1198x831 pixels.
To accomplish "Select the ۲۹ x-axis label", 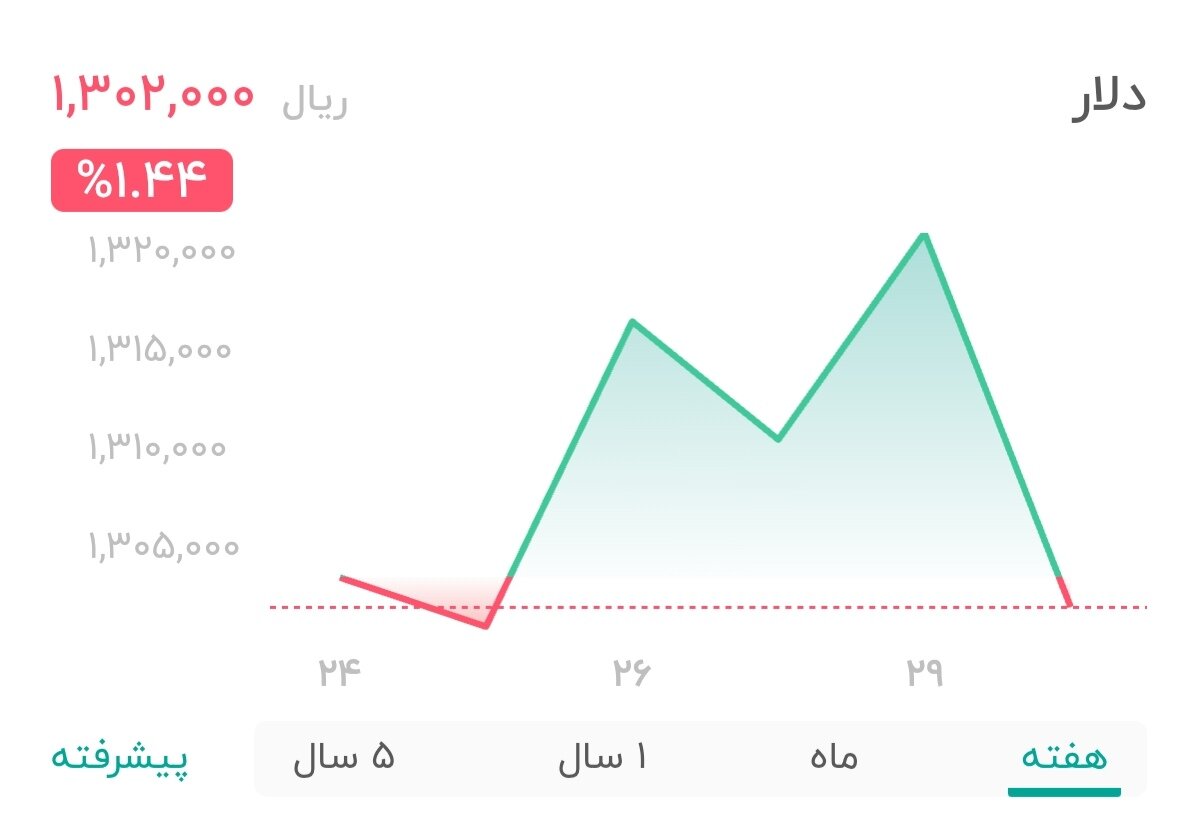I will (925, 670).
